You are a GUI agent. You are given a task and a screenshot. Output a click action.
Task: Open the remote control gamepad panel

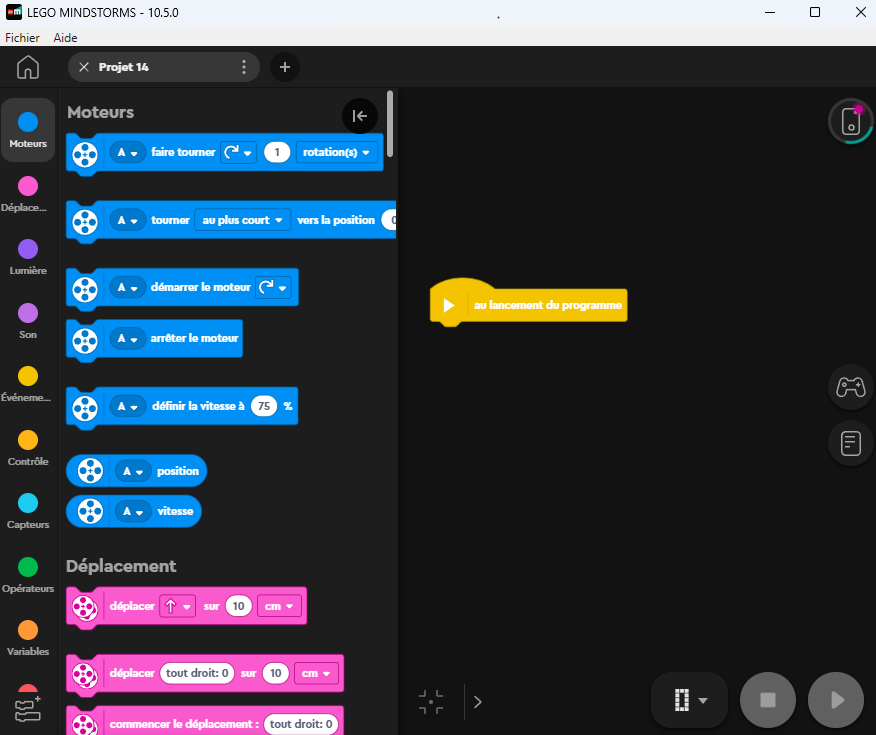click(850, 386)
